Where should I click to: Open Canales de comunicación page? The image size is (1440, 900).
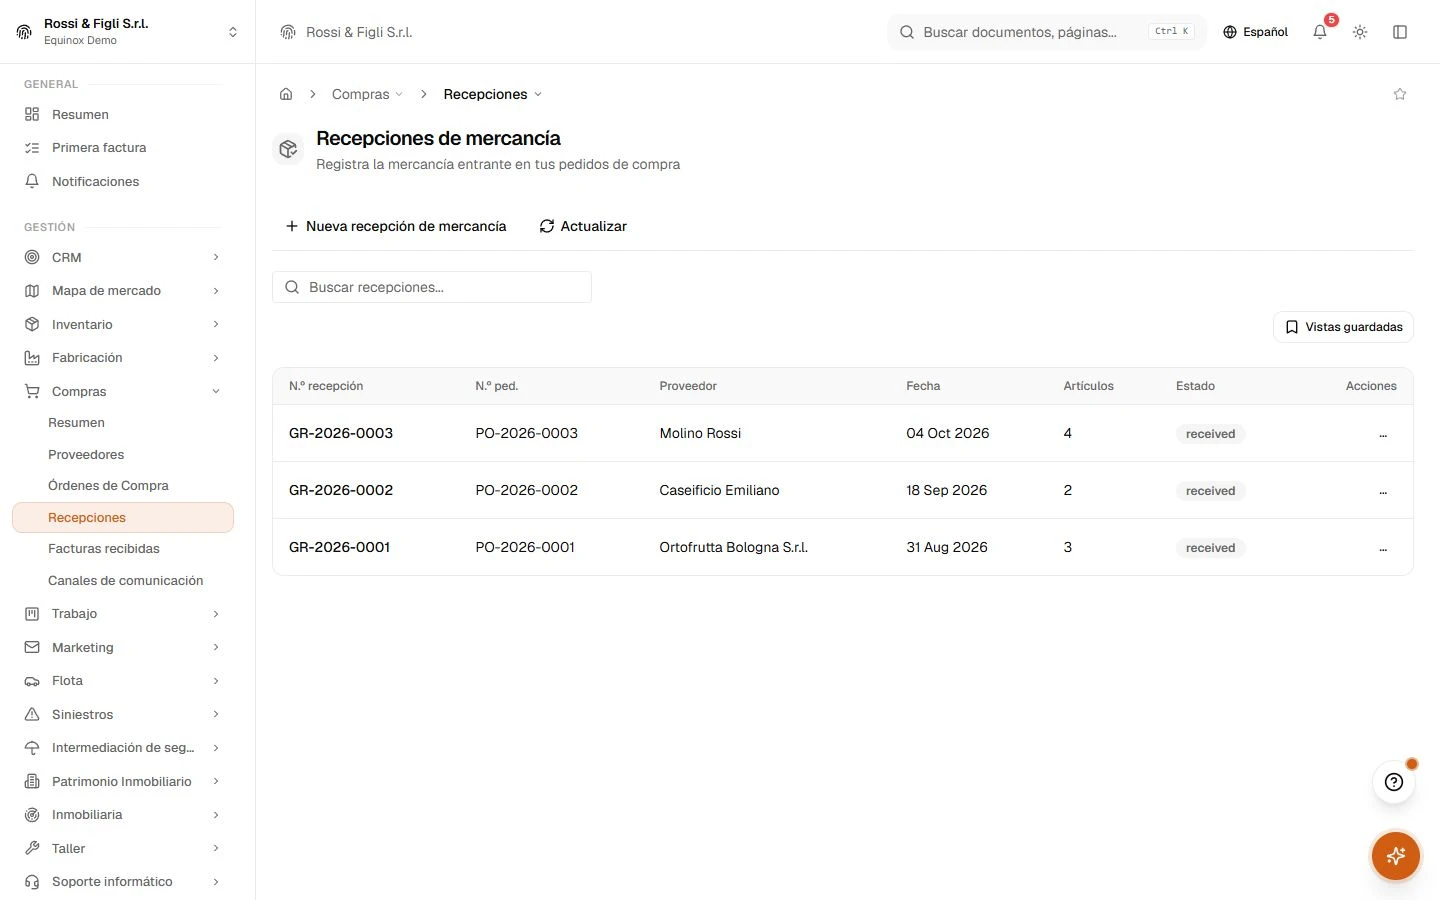[x=126, y=581]
